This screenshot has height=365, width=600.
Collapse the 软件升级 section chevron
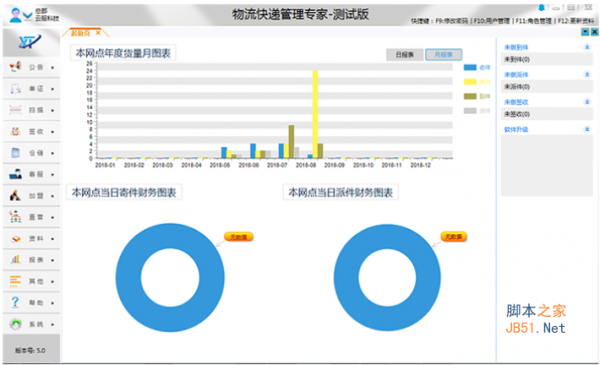587,129
